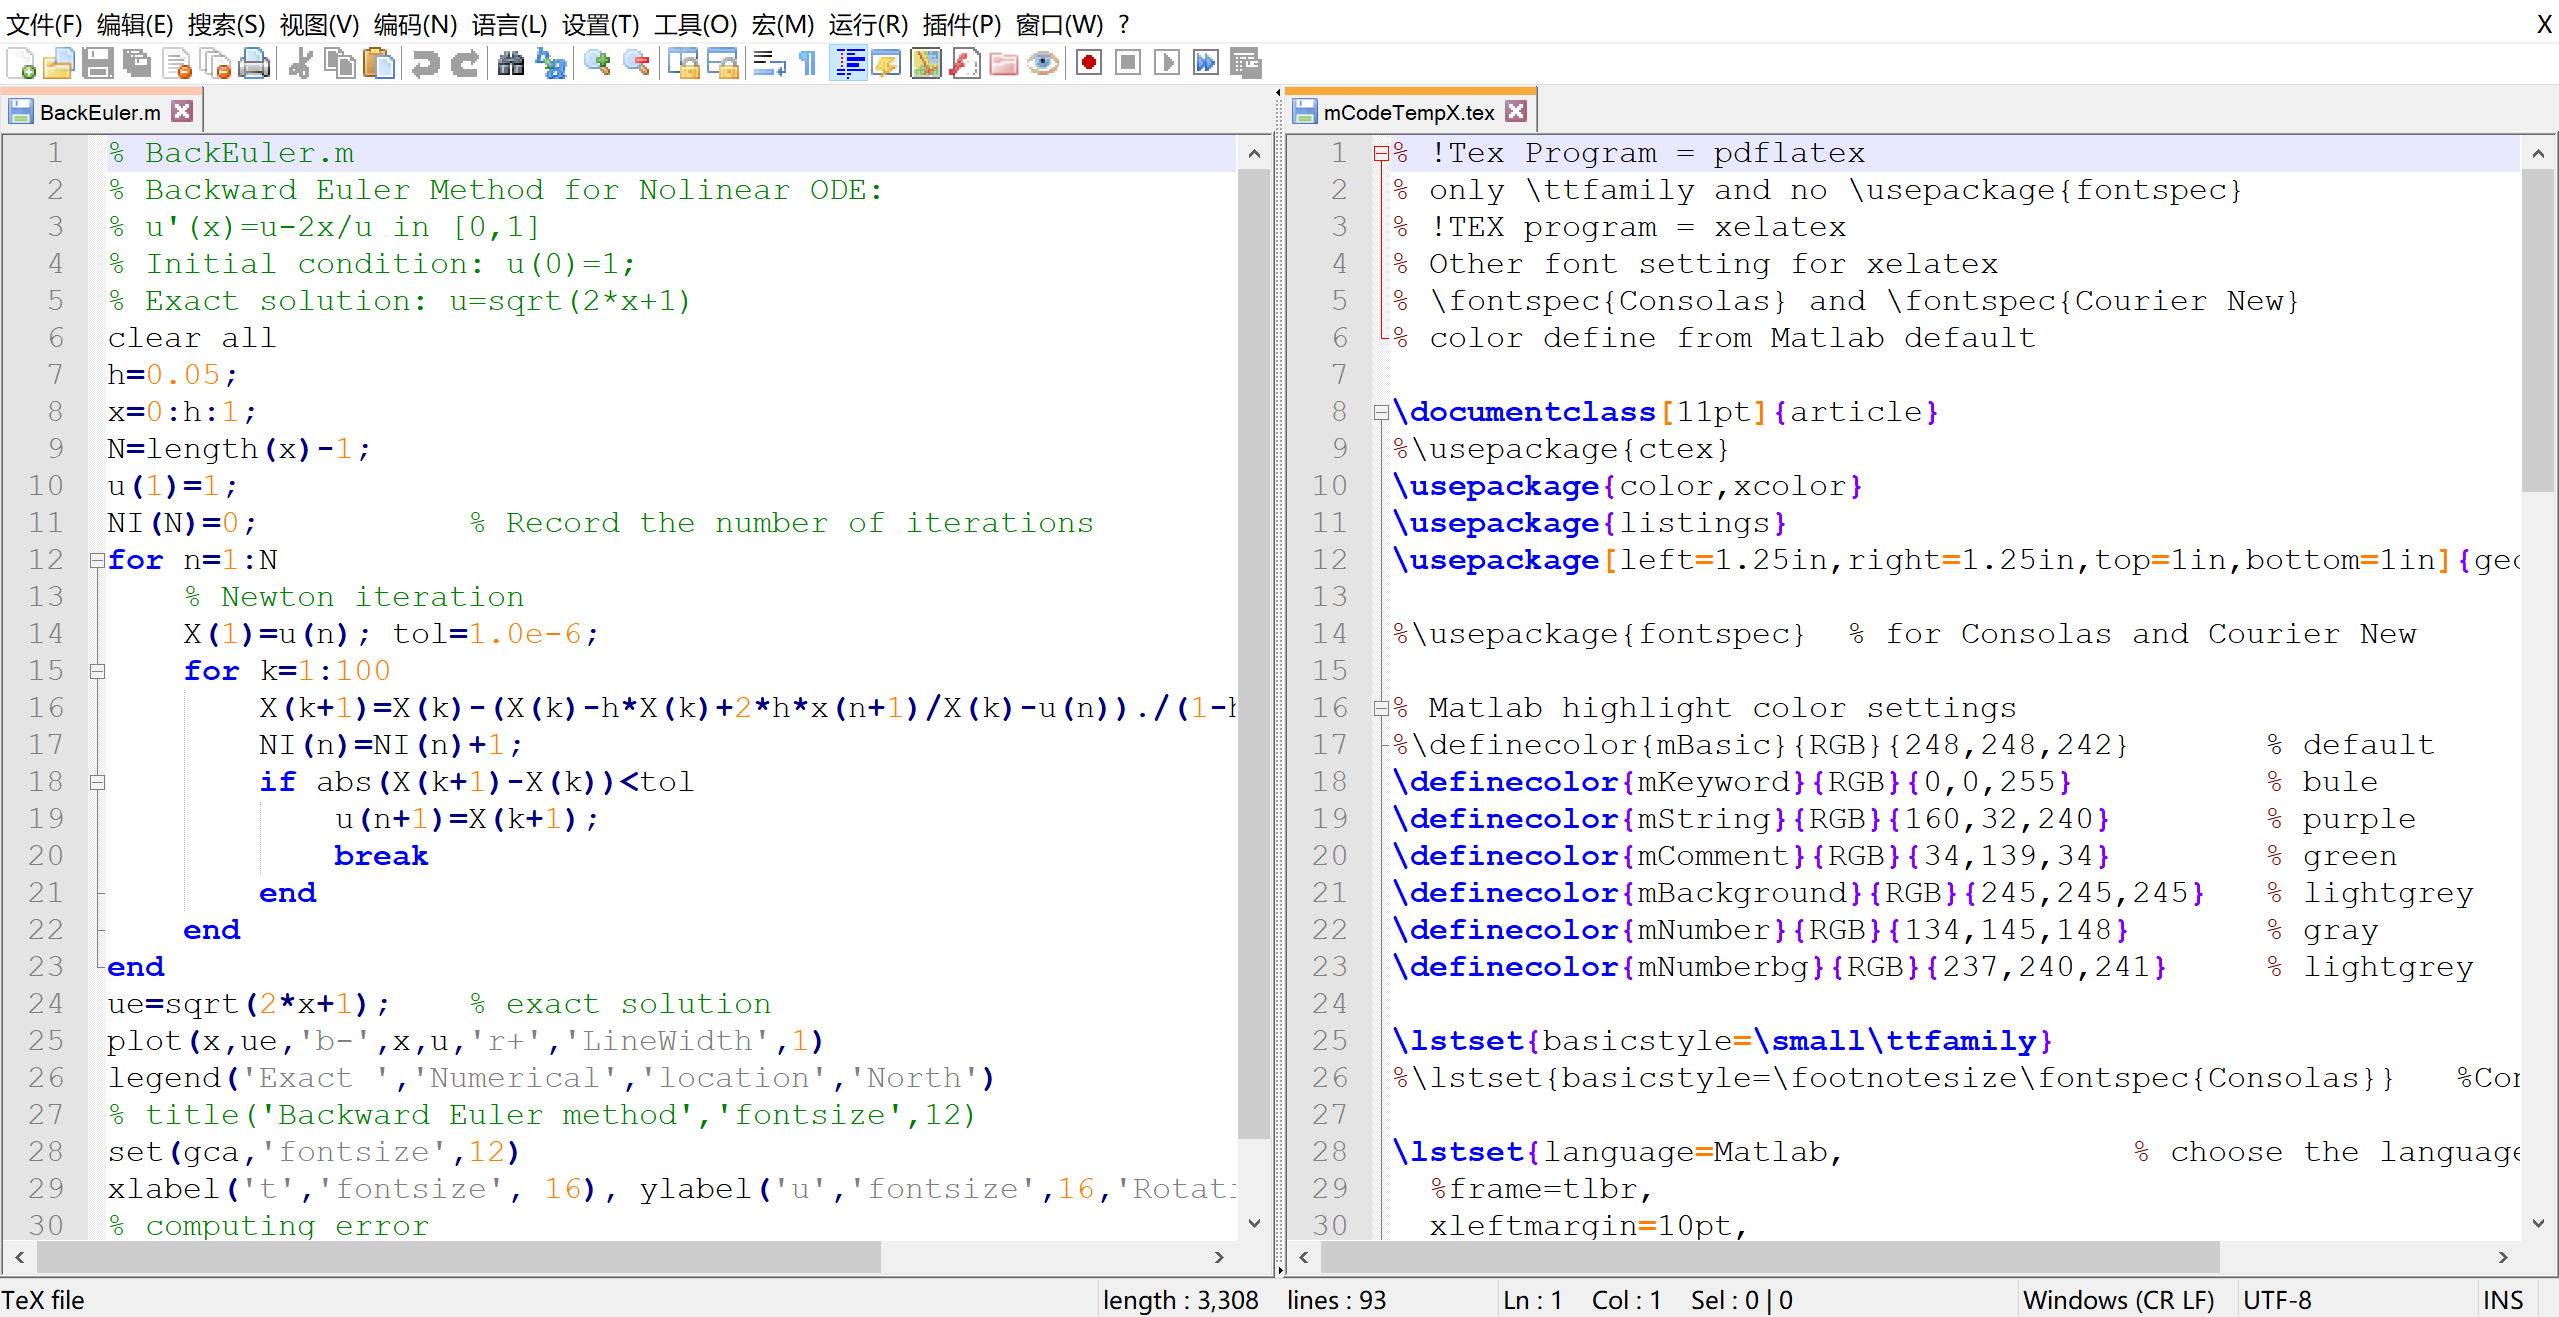Zoom in with the magnifier plus icon
The image size is (2559, 1317).
(597, 64)
